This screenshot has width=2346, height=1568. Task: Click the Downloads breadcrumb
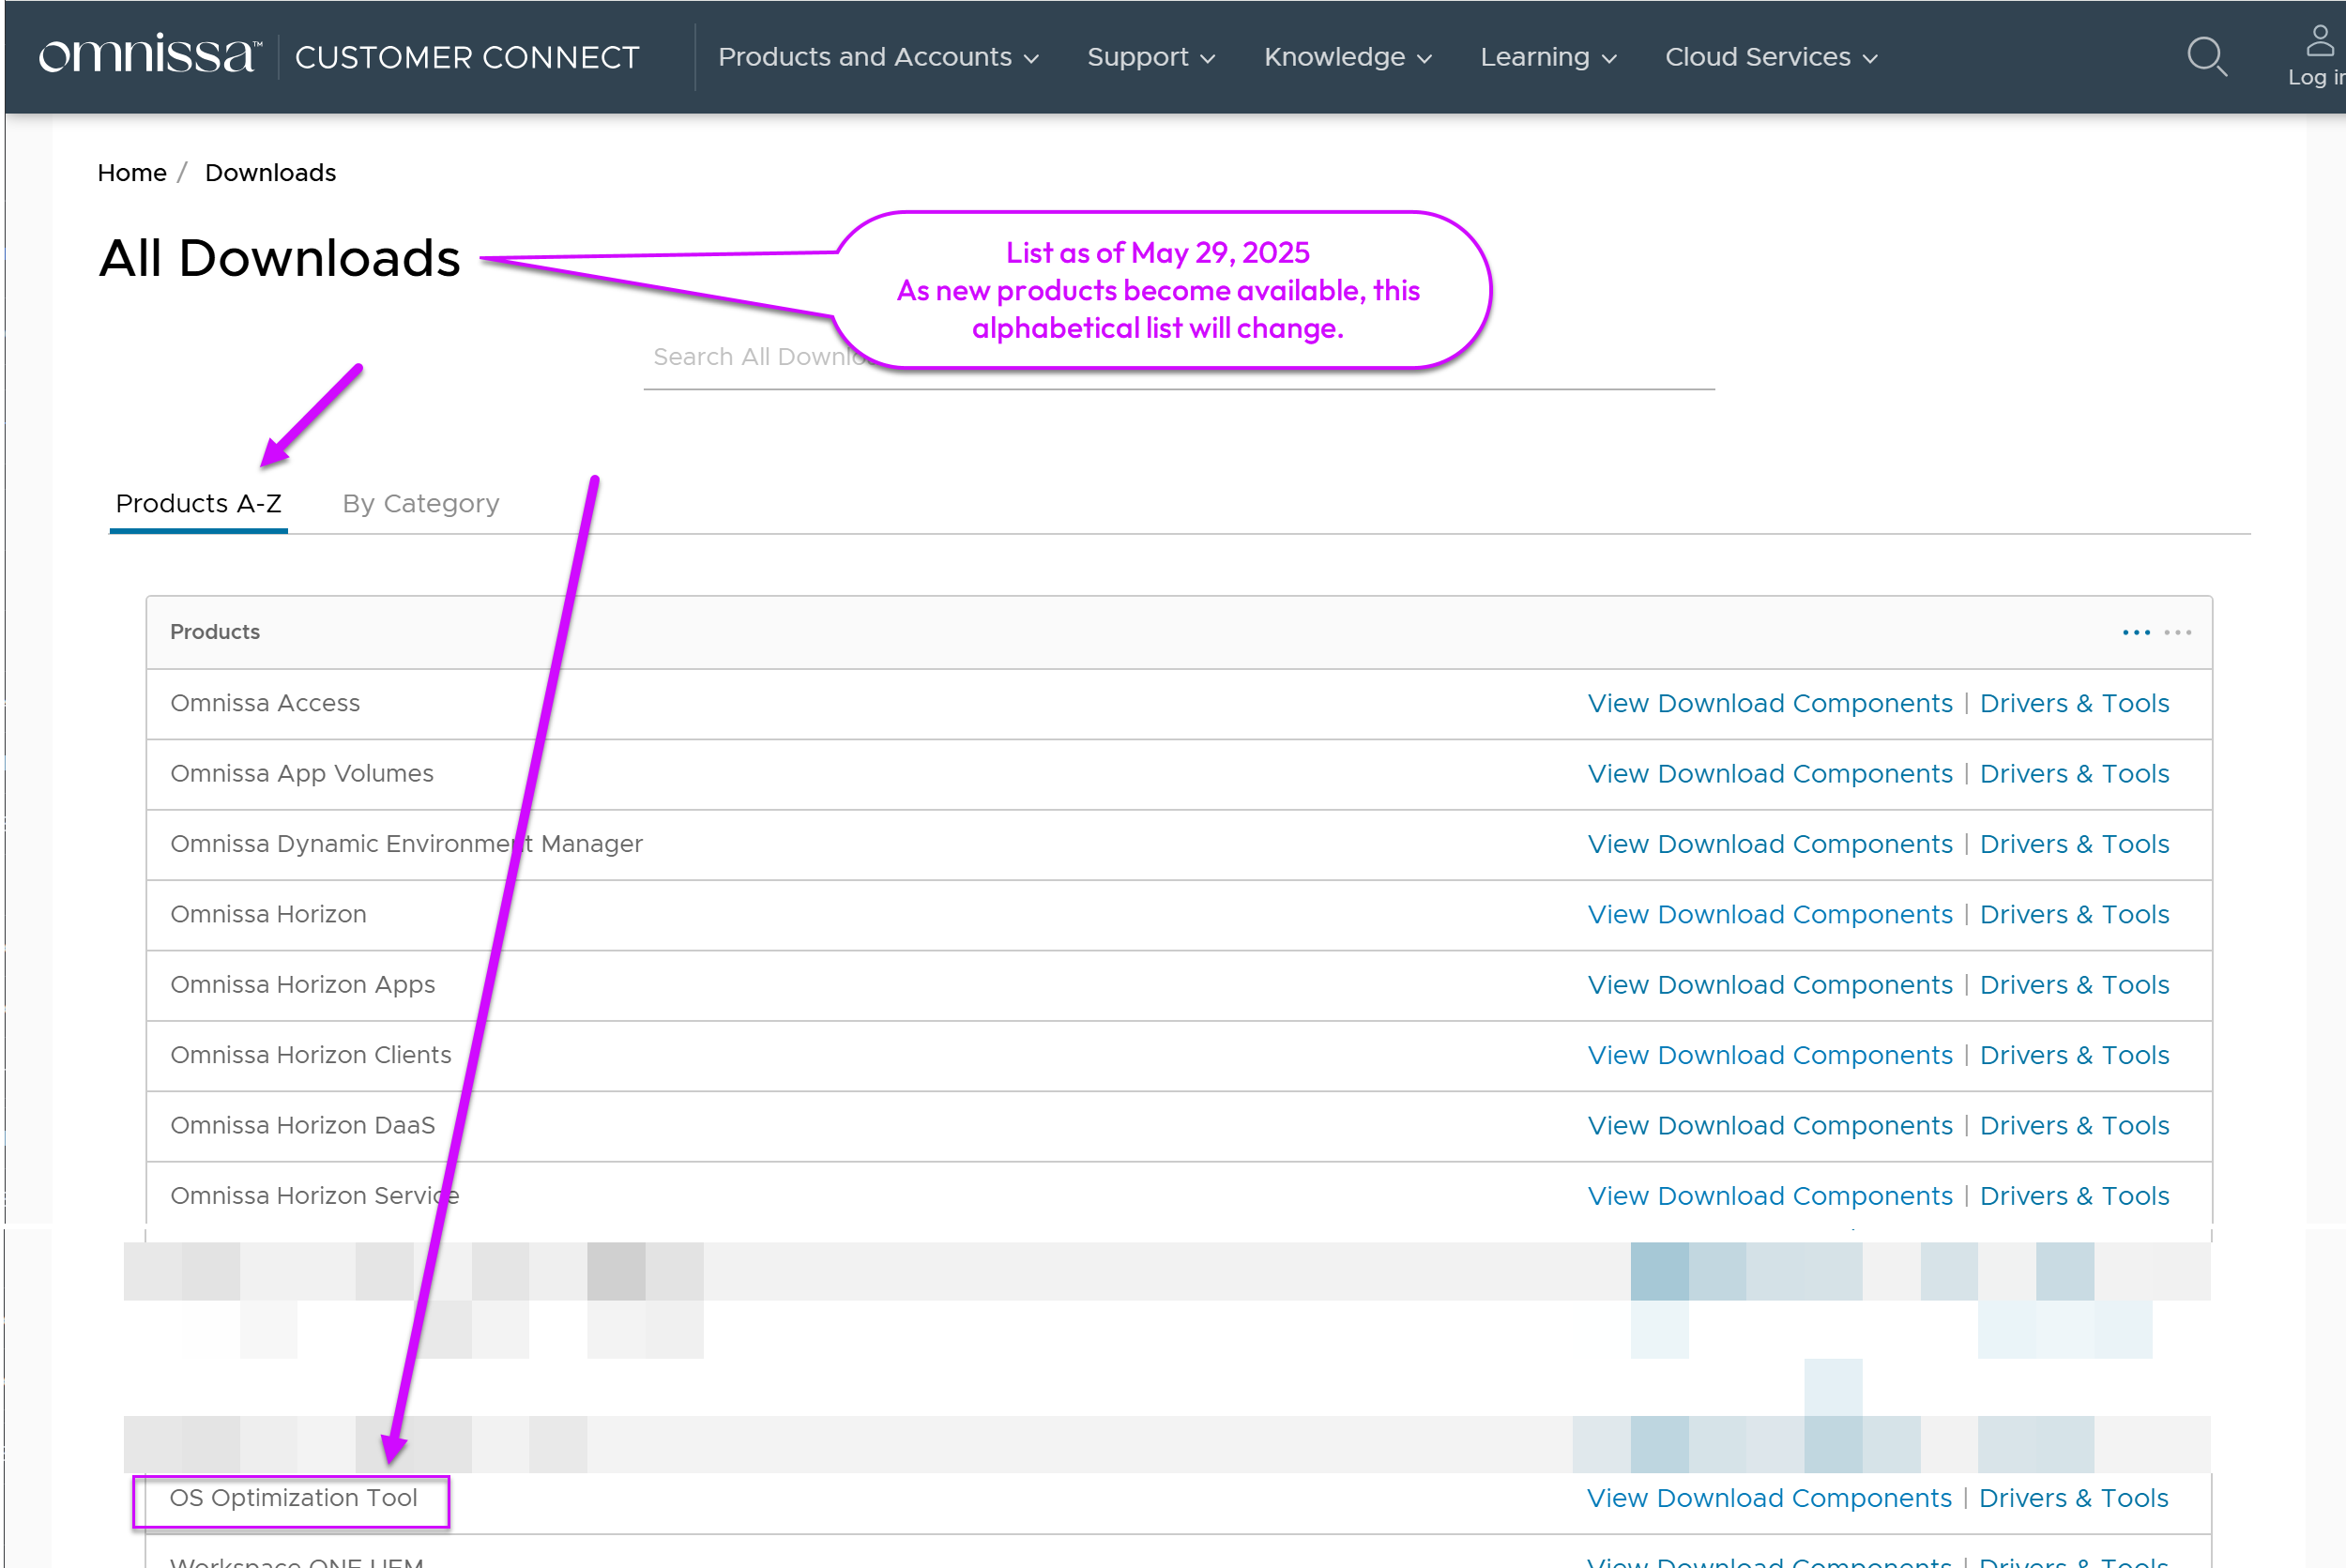[x=270, y=173]
